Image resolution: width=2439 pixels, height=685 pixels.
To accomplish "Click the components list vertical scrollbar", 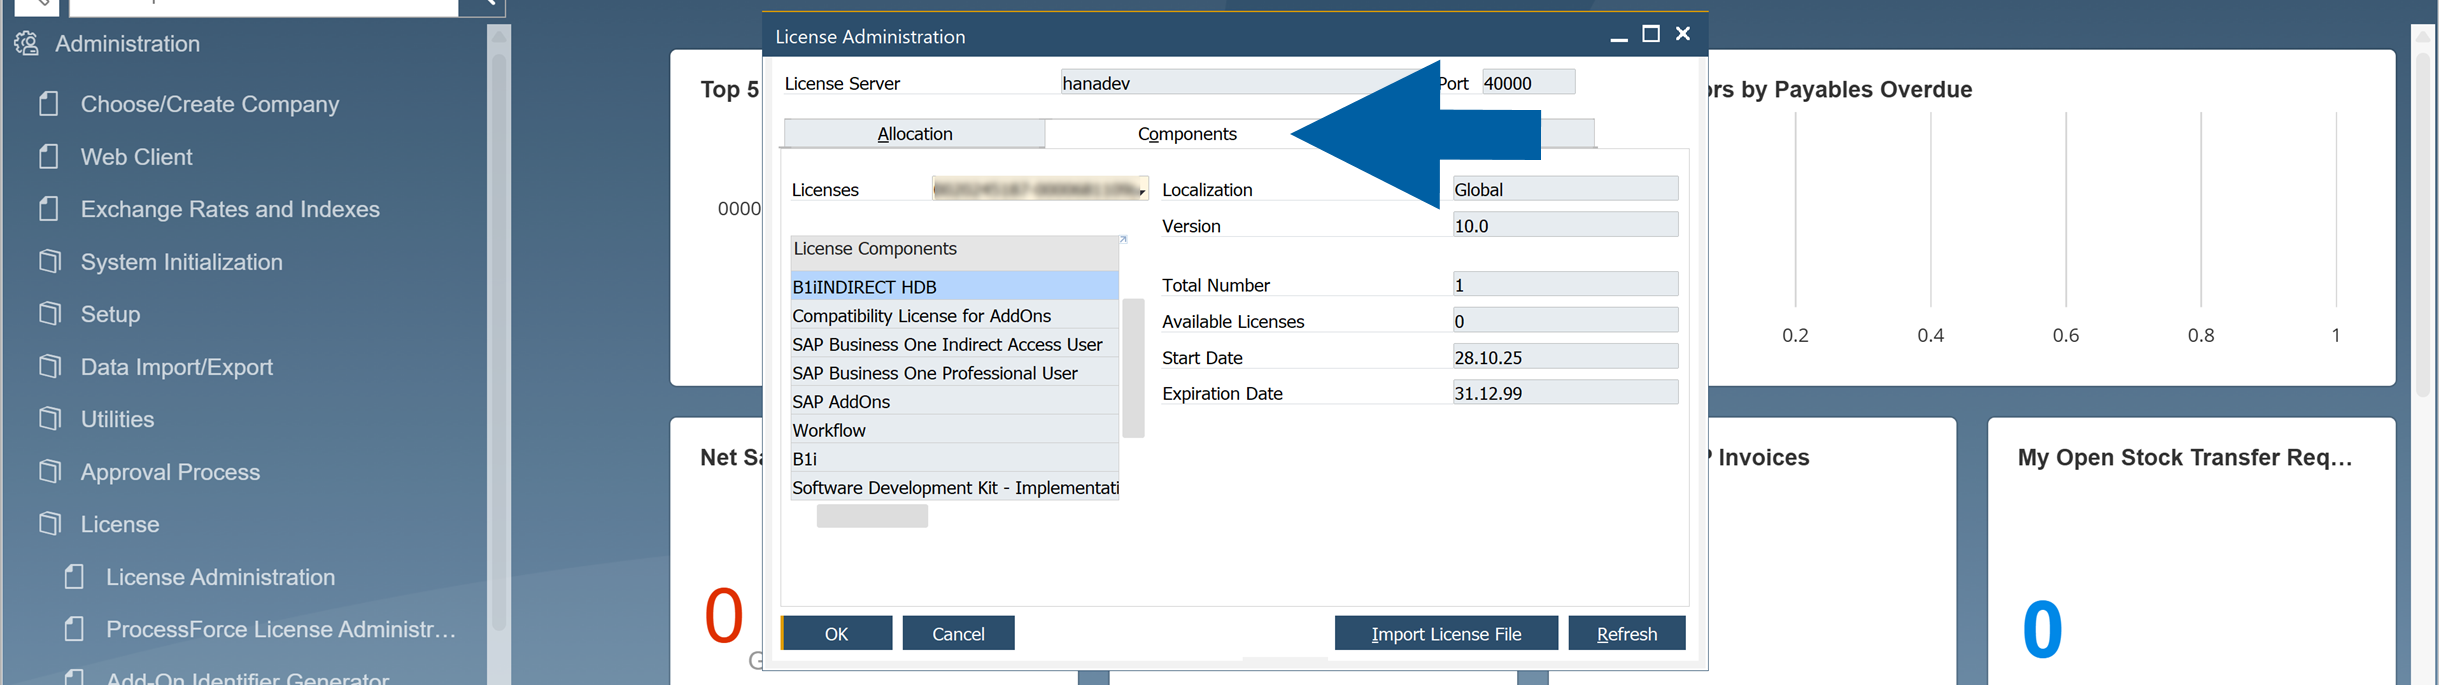I will [x=1133, y=368].
